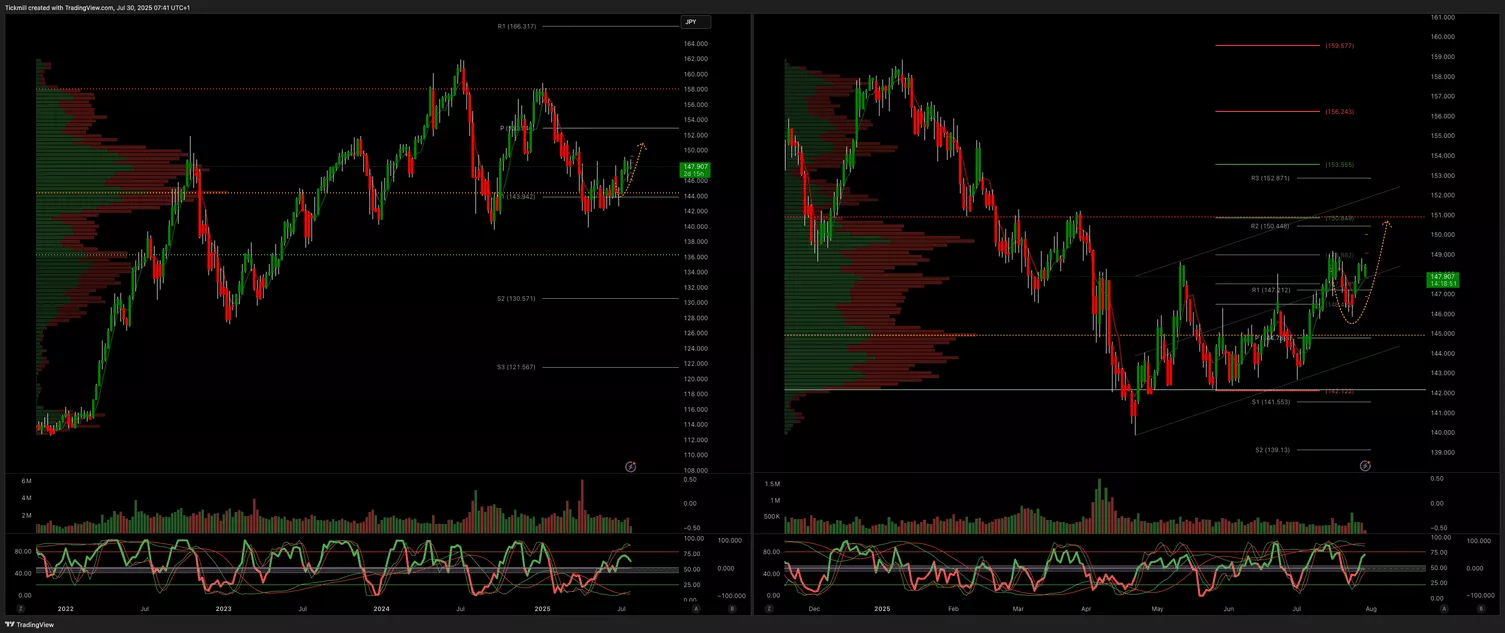Click the 2024 label on the time axis
The image size is (1505, 633).
tap(380, 608)
